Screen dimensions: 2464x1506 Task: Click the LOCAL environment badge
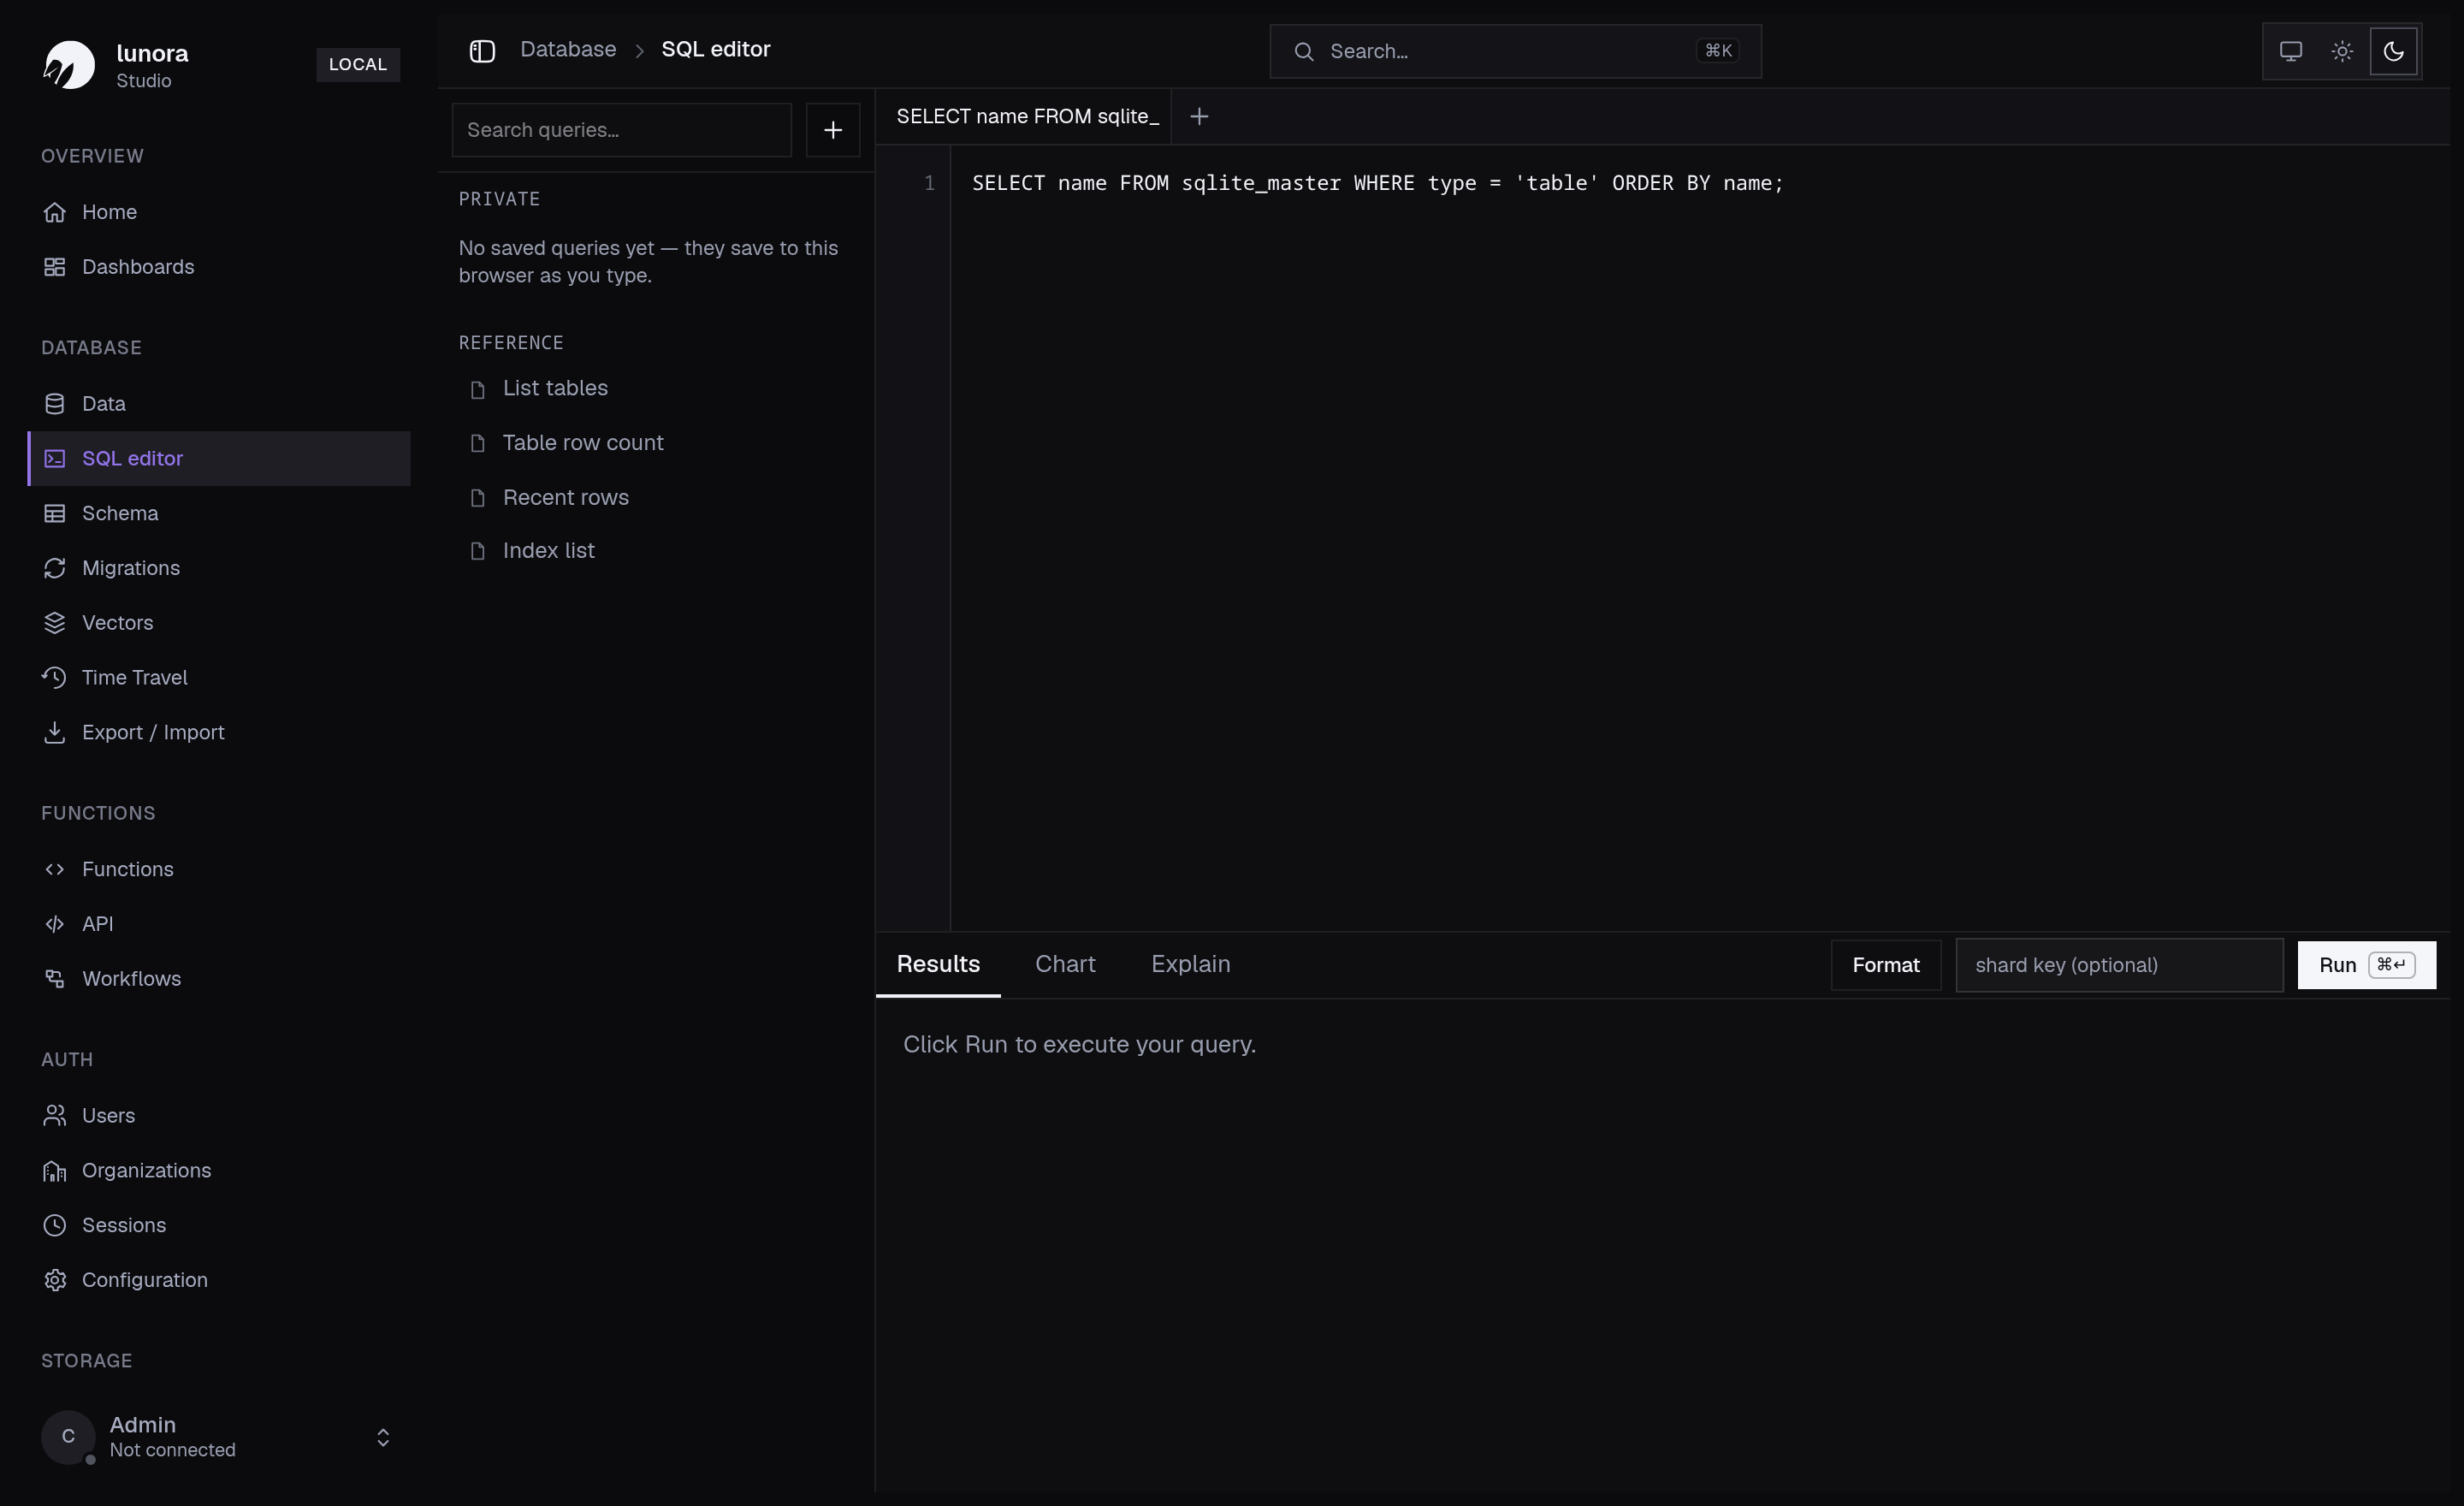click(358, 65)
